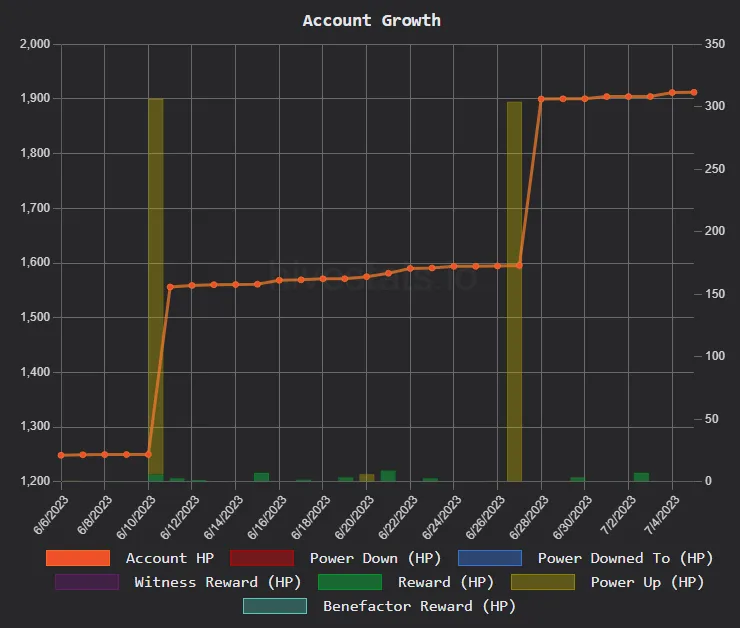740x628 pixels.
Task: Click the Account HP point at 6/16/2023
Action: pos(279,280)
